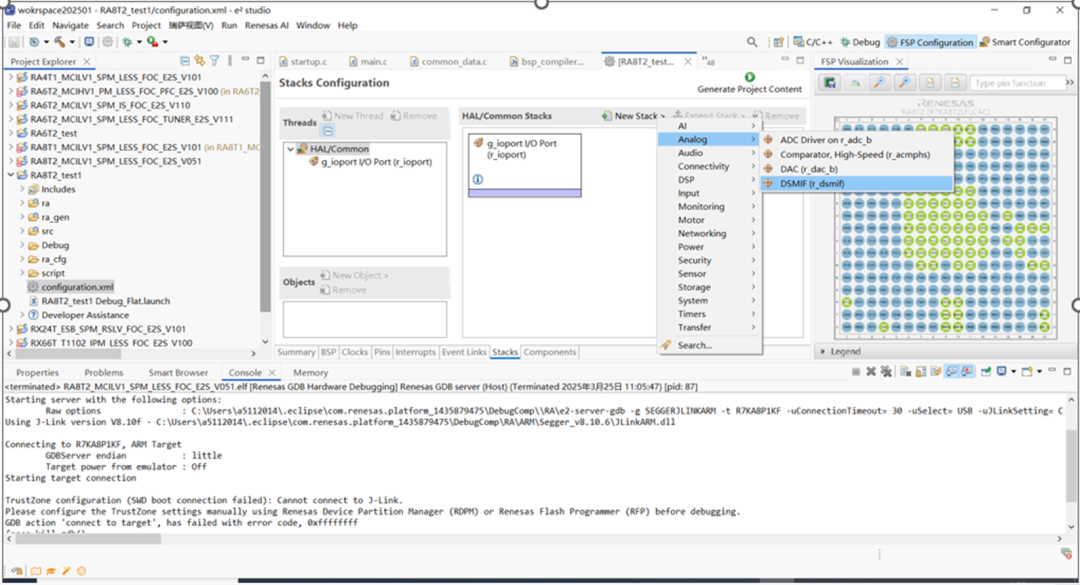Click the green Generate Project Content icon
Viewport: 1080px width, 585px height.
[x=749, y=77]
